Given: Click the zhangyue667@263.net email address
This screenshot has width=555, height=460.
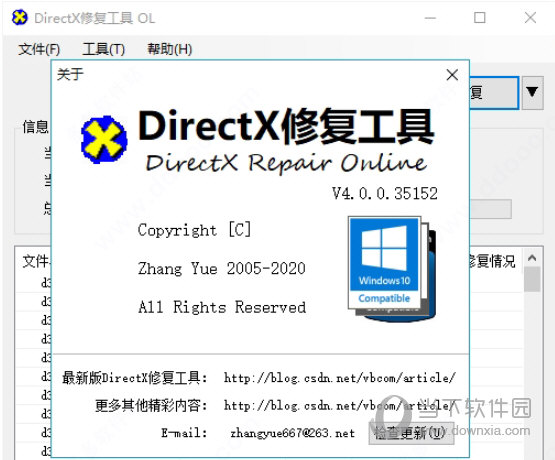Looking at the screenshot, I should [292, 433].
